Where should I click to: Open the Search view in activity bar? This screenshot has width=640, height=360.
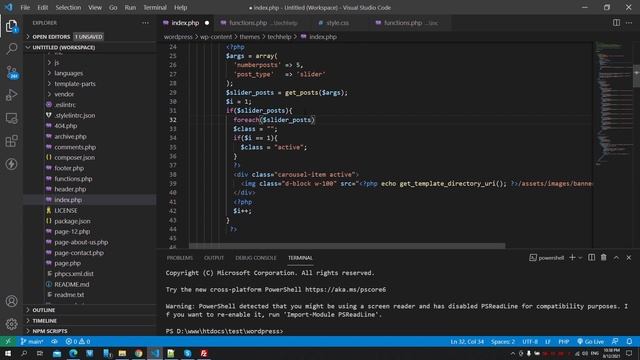point(11,49)
